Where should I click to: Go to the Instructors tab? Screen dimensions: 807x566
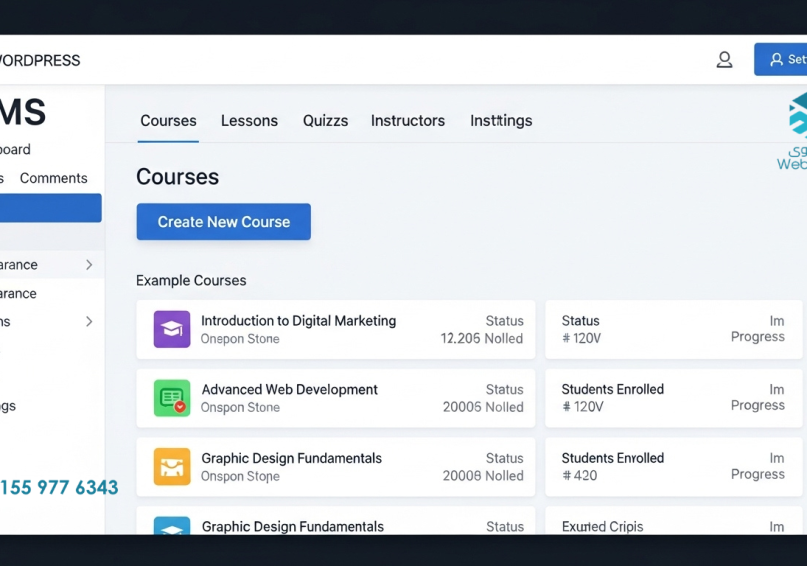tap(408, 121)
